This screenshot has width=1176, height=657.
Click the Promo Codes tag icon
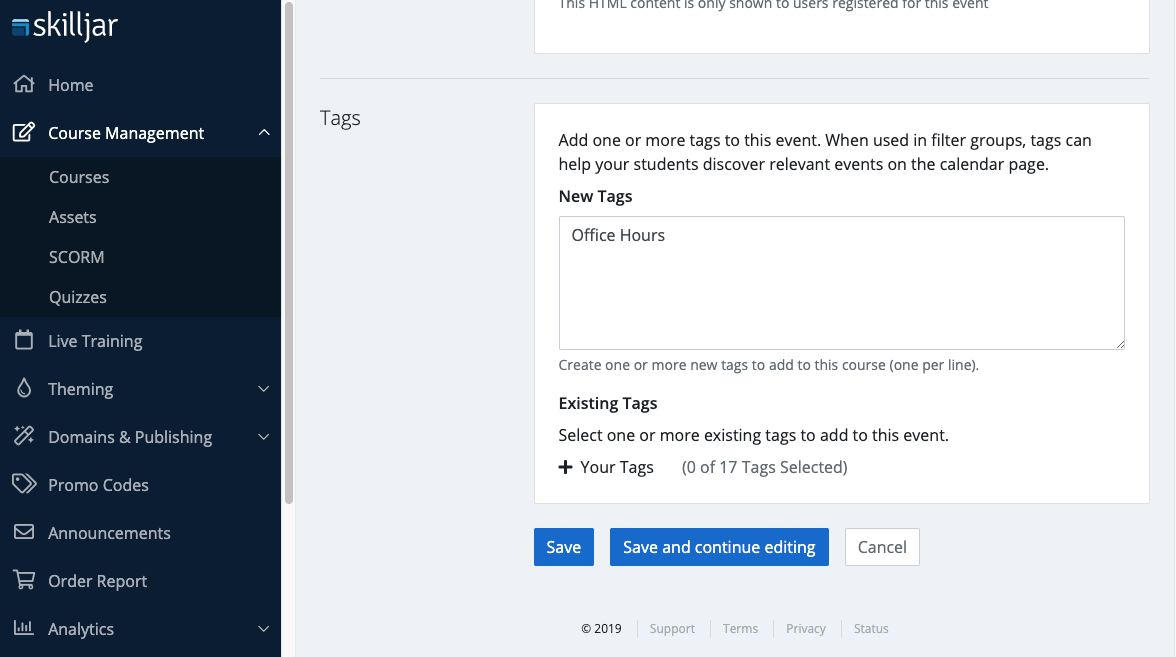24,485
